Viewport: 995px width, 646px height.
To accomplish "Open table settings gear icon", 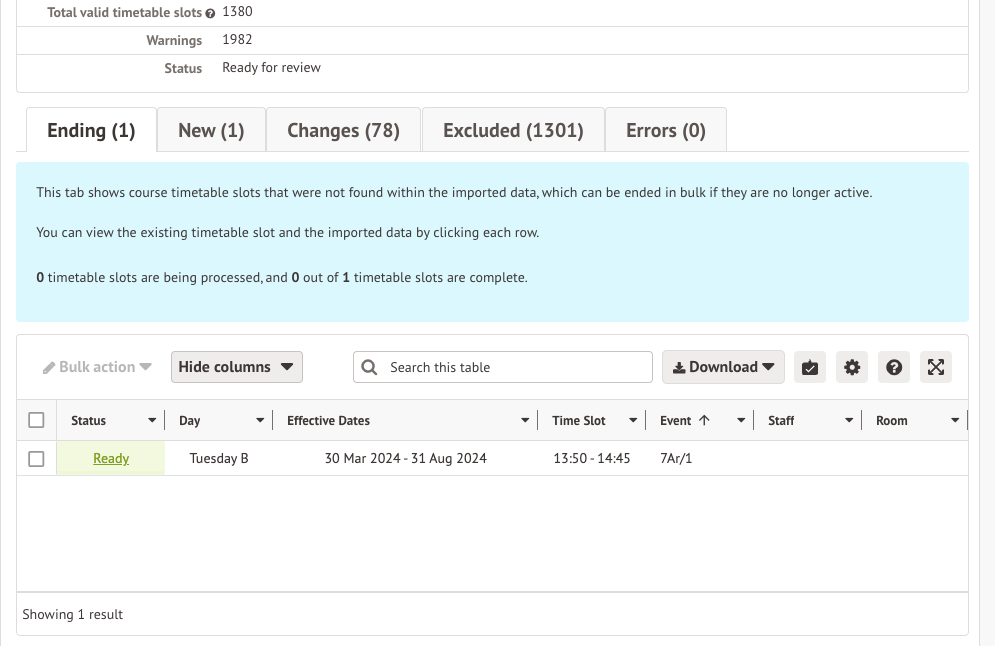I will click(x=852, y=367).
